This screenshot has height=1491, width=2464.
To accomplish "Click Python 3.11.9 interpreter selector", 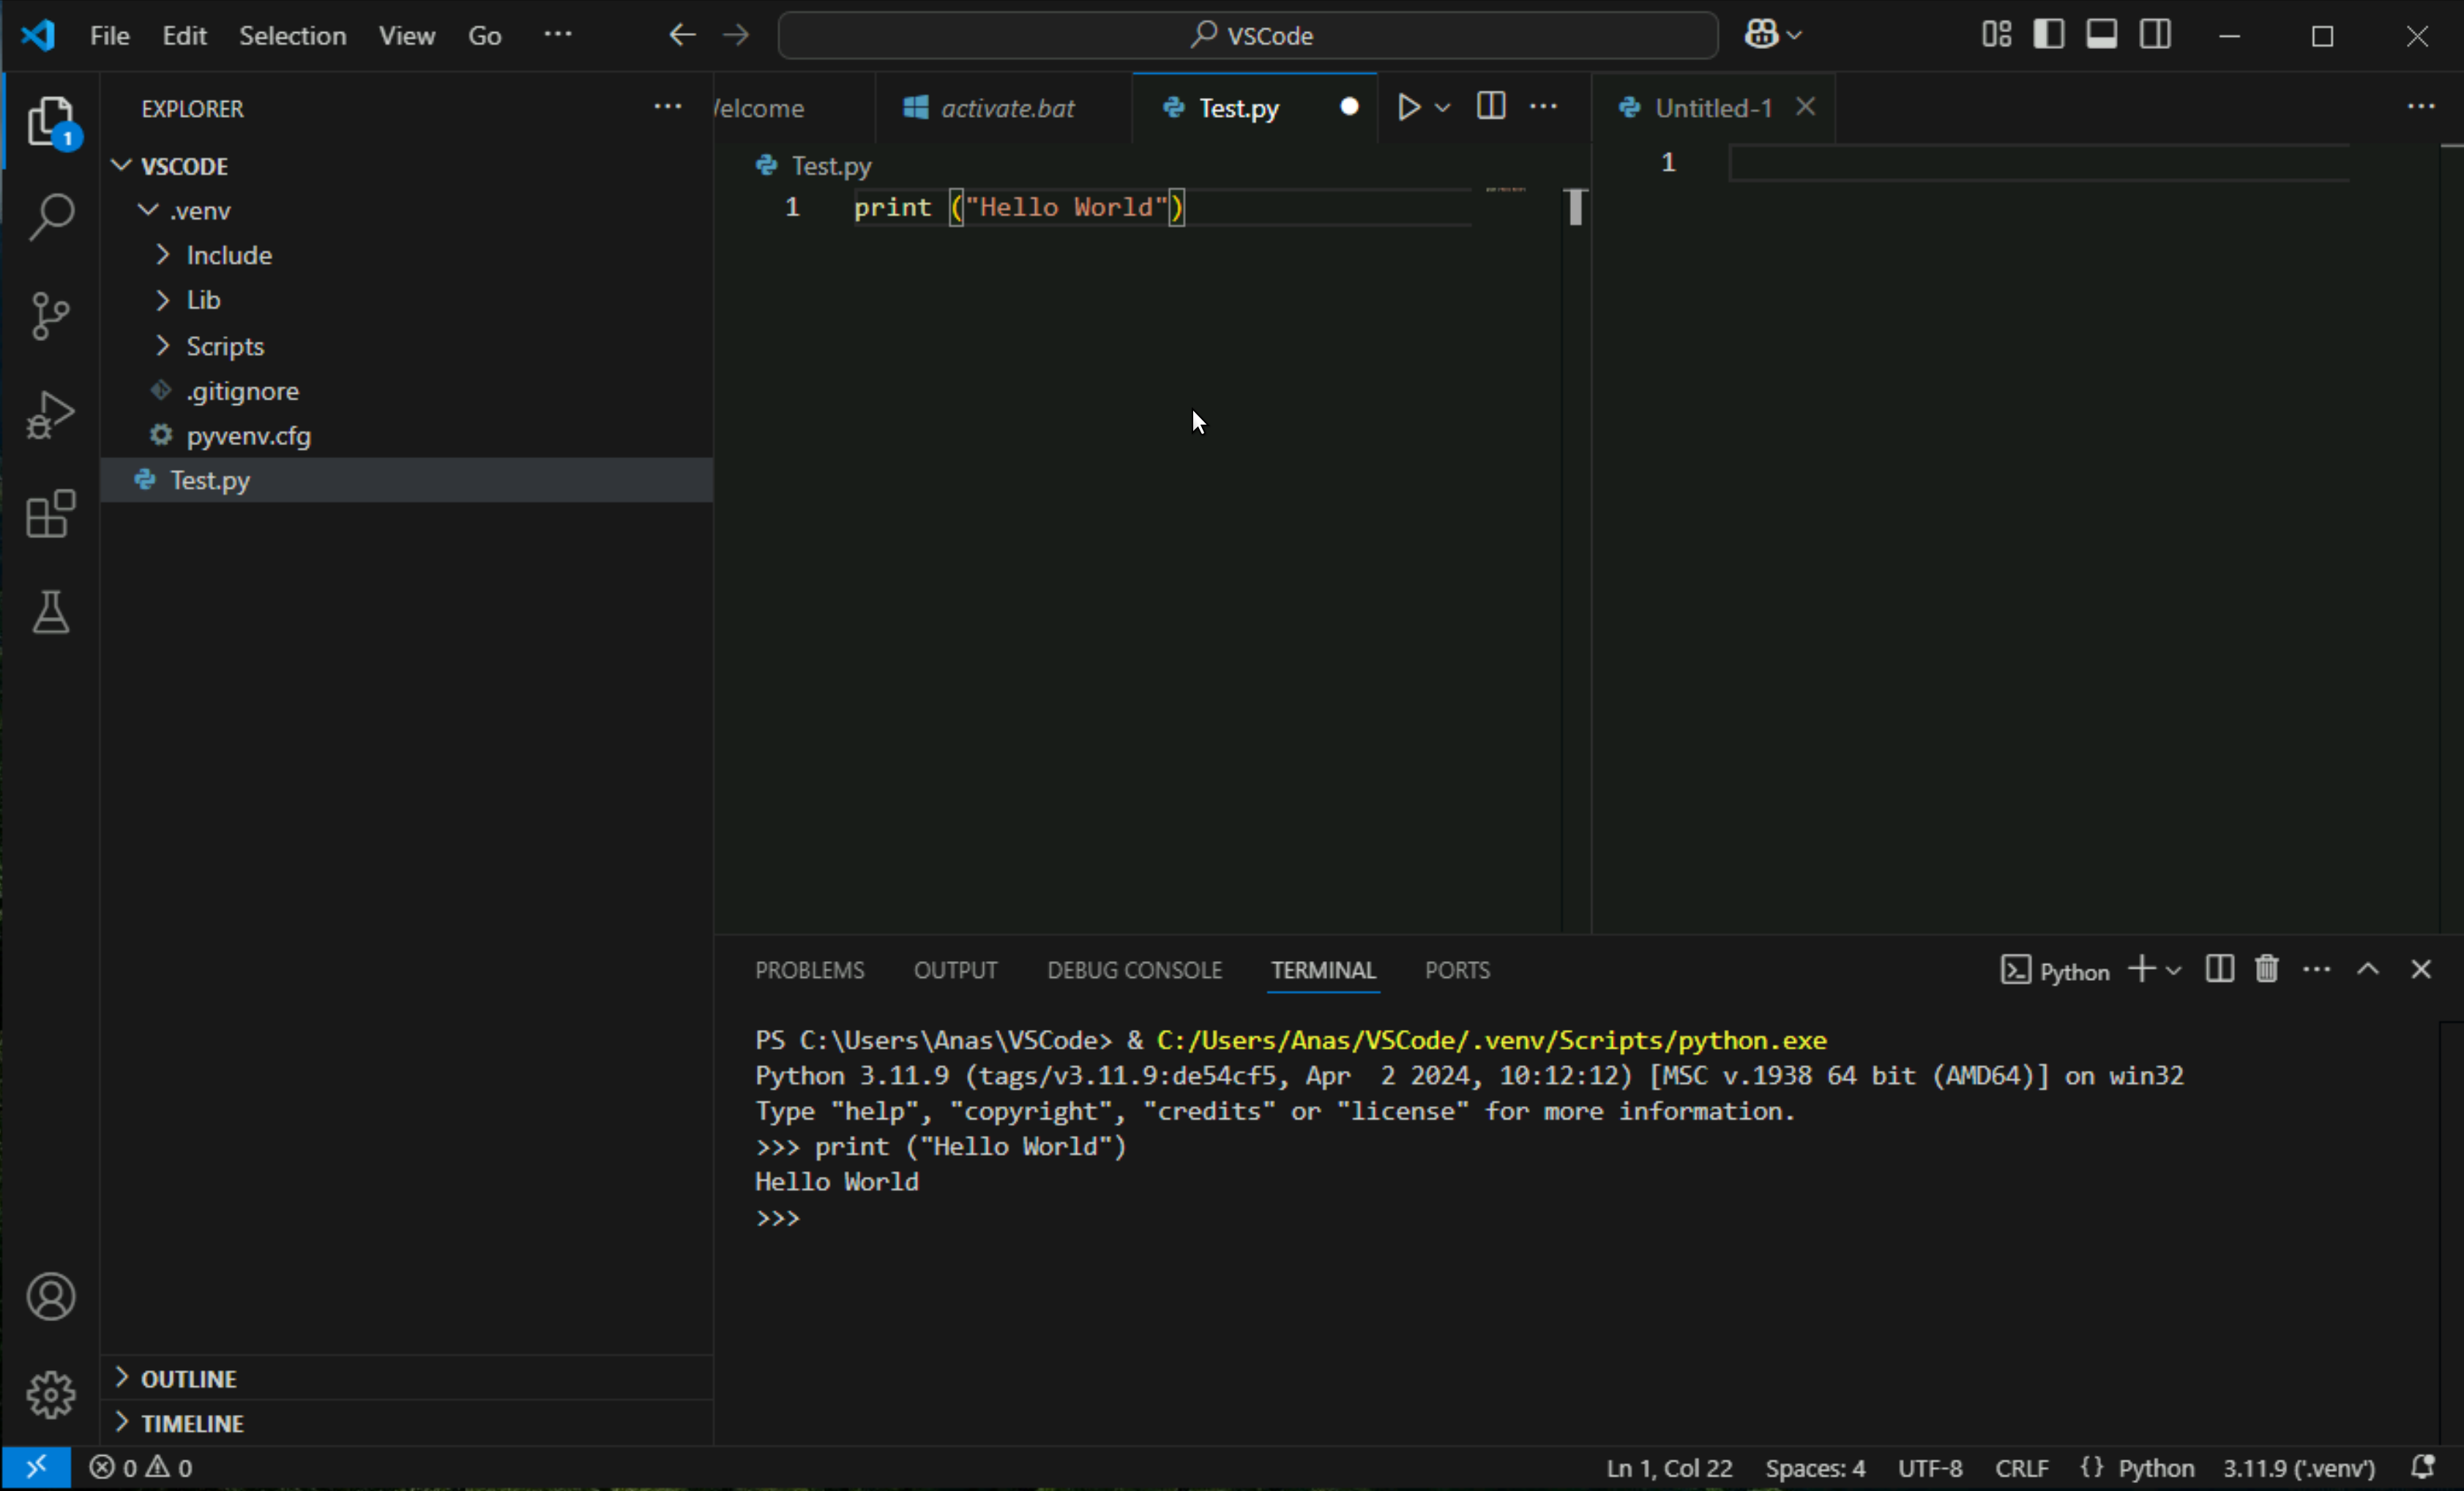I will click(x=2298, y=1468).
